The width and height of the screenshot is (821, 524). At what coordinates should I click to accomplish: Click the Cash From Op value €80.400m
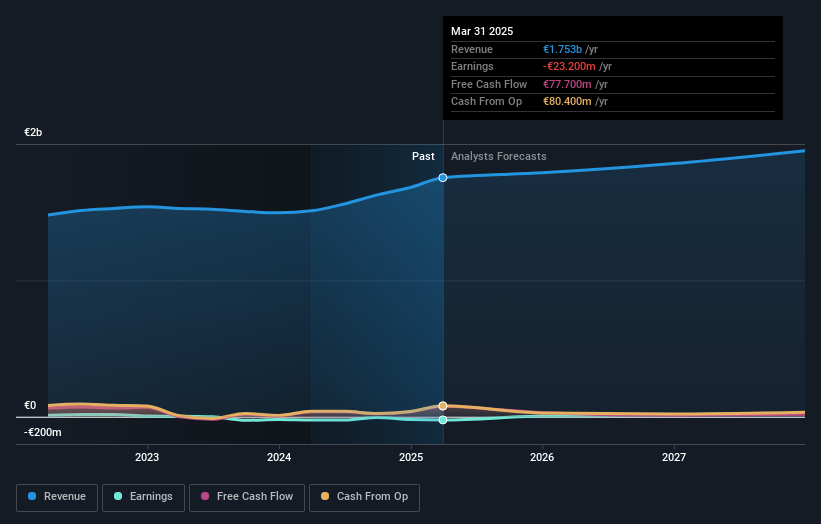click(567, 102)
